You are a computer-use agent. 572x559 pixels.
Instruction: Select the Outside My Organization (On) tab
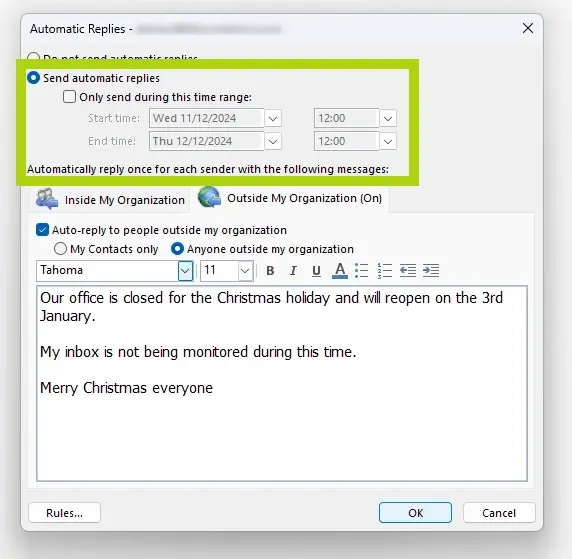pyautogui.click(x=290, y=198)
